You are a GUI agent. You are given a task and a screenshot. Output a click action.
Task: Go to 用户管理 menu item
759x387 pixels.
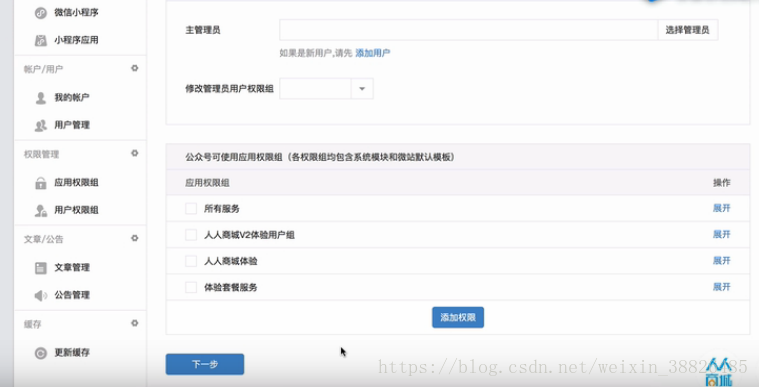[x=72, y=125]
